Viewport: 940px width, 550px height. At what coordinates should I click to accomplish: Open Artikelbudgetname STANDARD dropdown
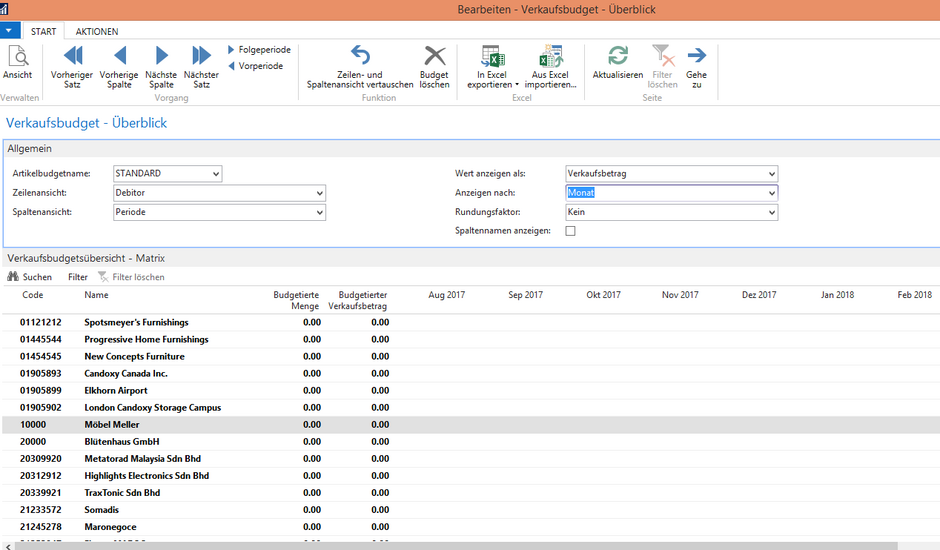tap(216, 174)
